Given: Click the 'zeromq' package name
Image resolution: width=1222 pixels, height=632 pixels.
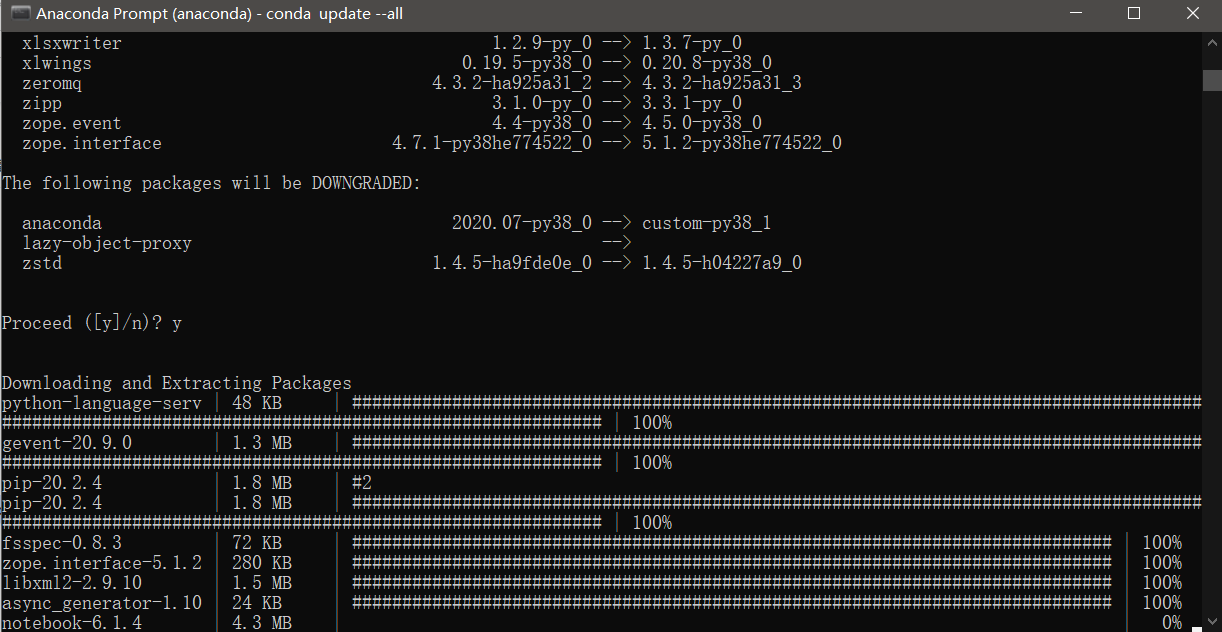Looking at the screenshot, I should [52, 84].
